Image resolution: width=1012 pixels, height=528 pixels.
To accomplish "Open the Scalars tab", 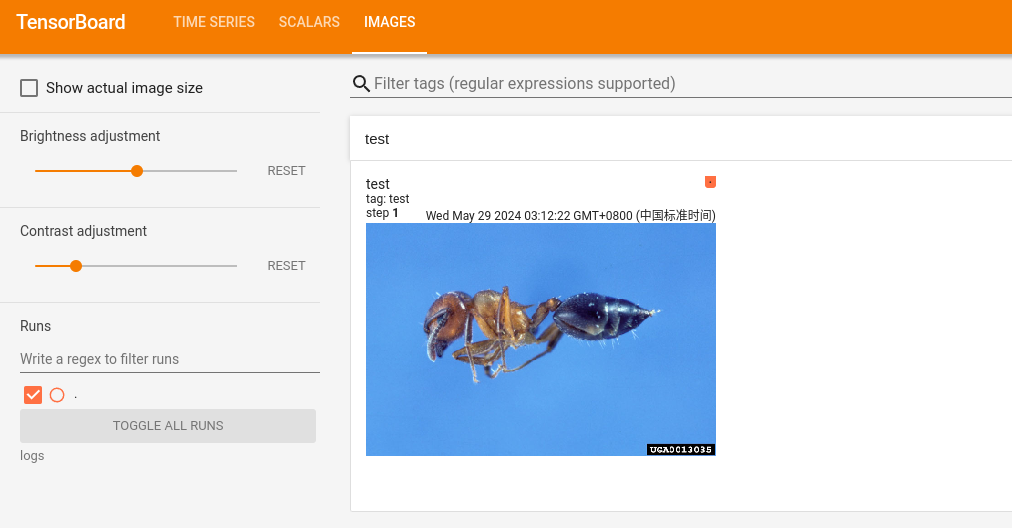I will (x=309, y=22).
